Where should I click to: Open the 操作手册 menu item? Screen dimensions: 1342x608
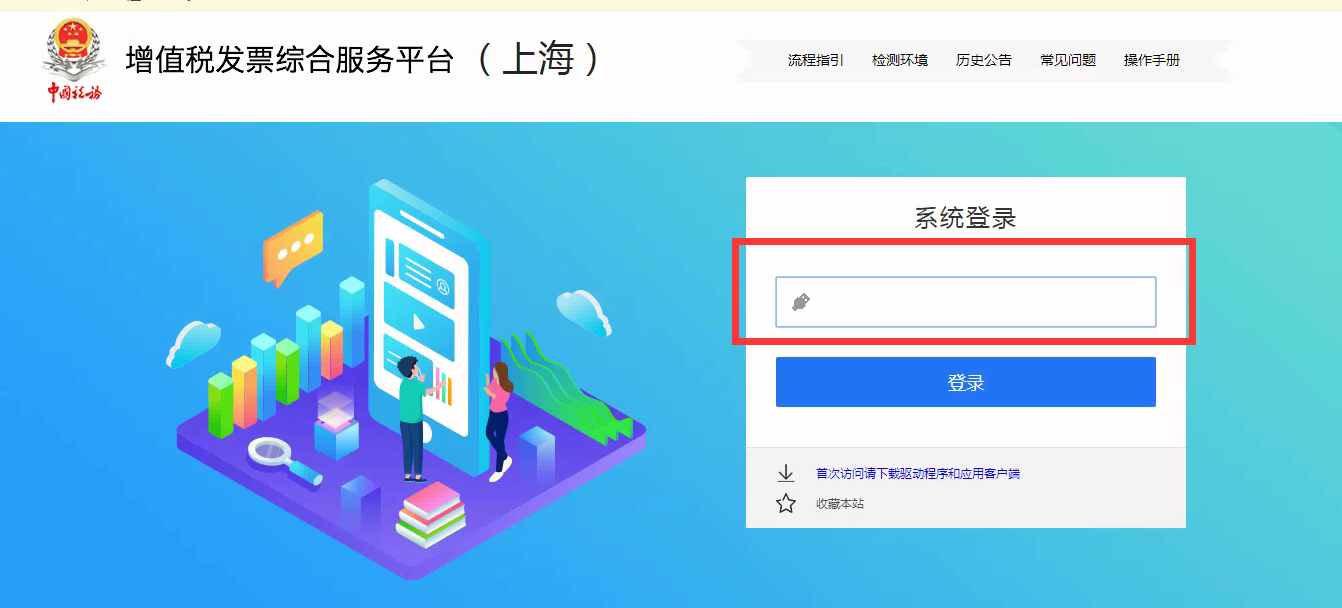pyautogui.click(x=1151, y=60)
